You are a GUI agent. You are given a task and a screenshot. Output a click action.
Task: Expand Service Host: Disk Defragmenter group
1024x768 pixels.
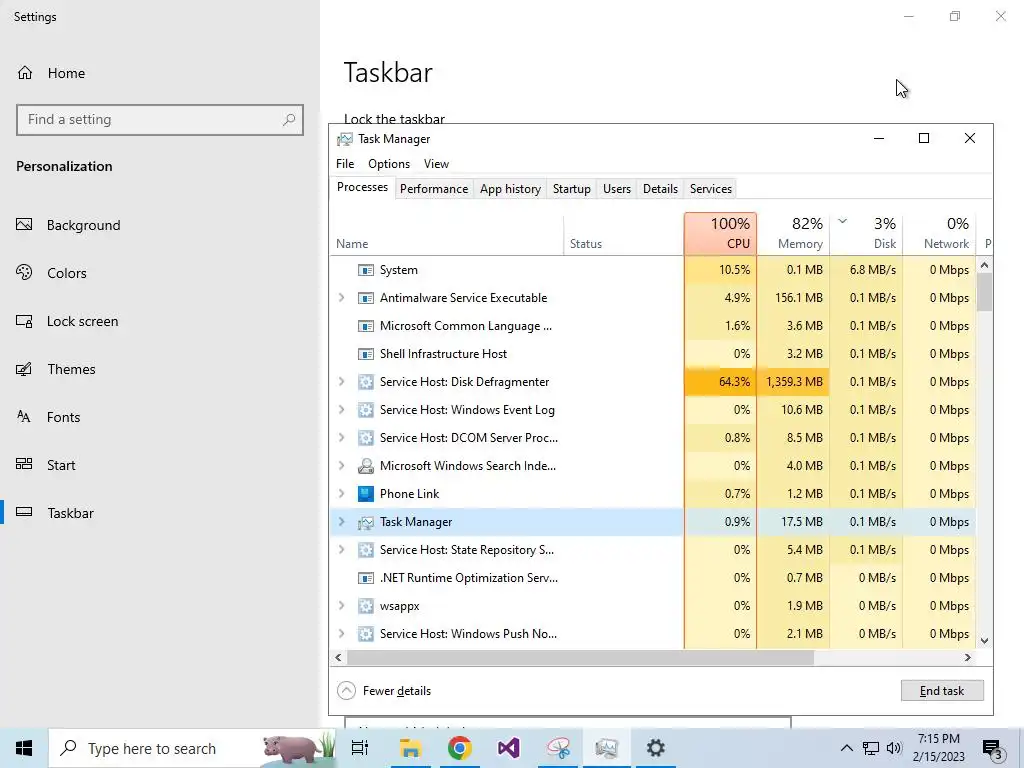(342, 382)
